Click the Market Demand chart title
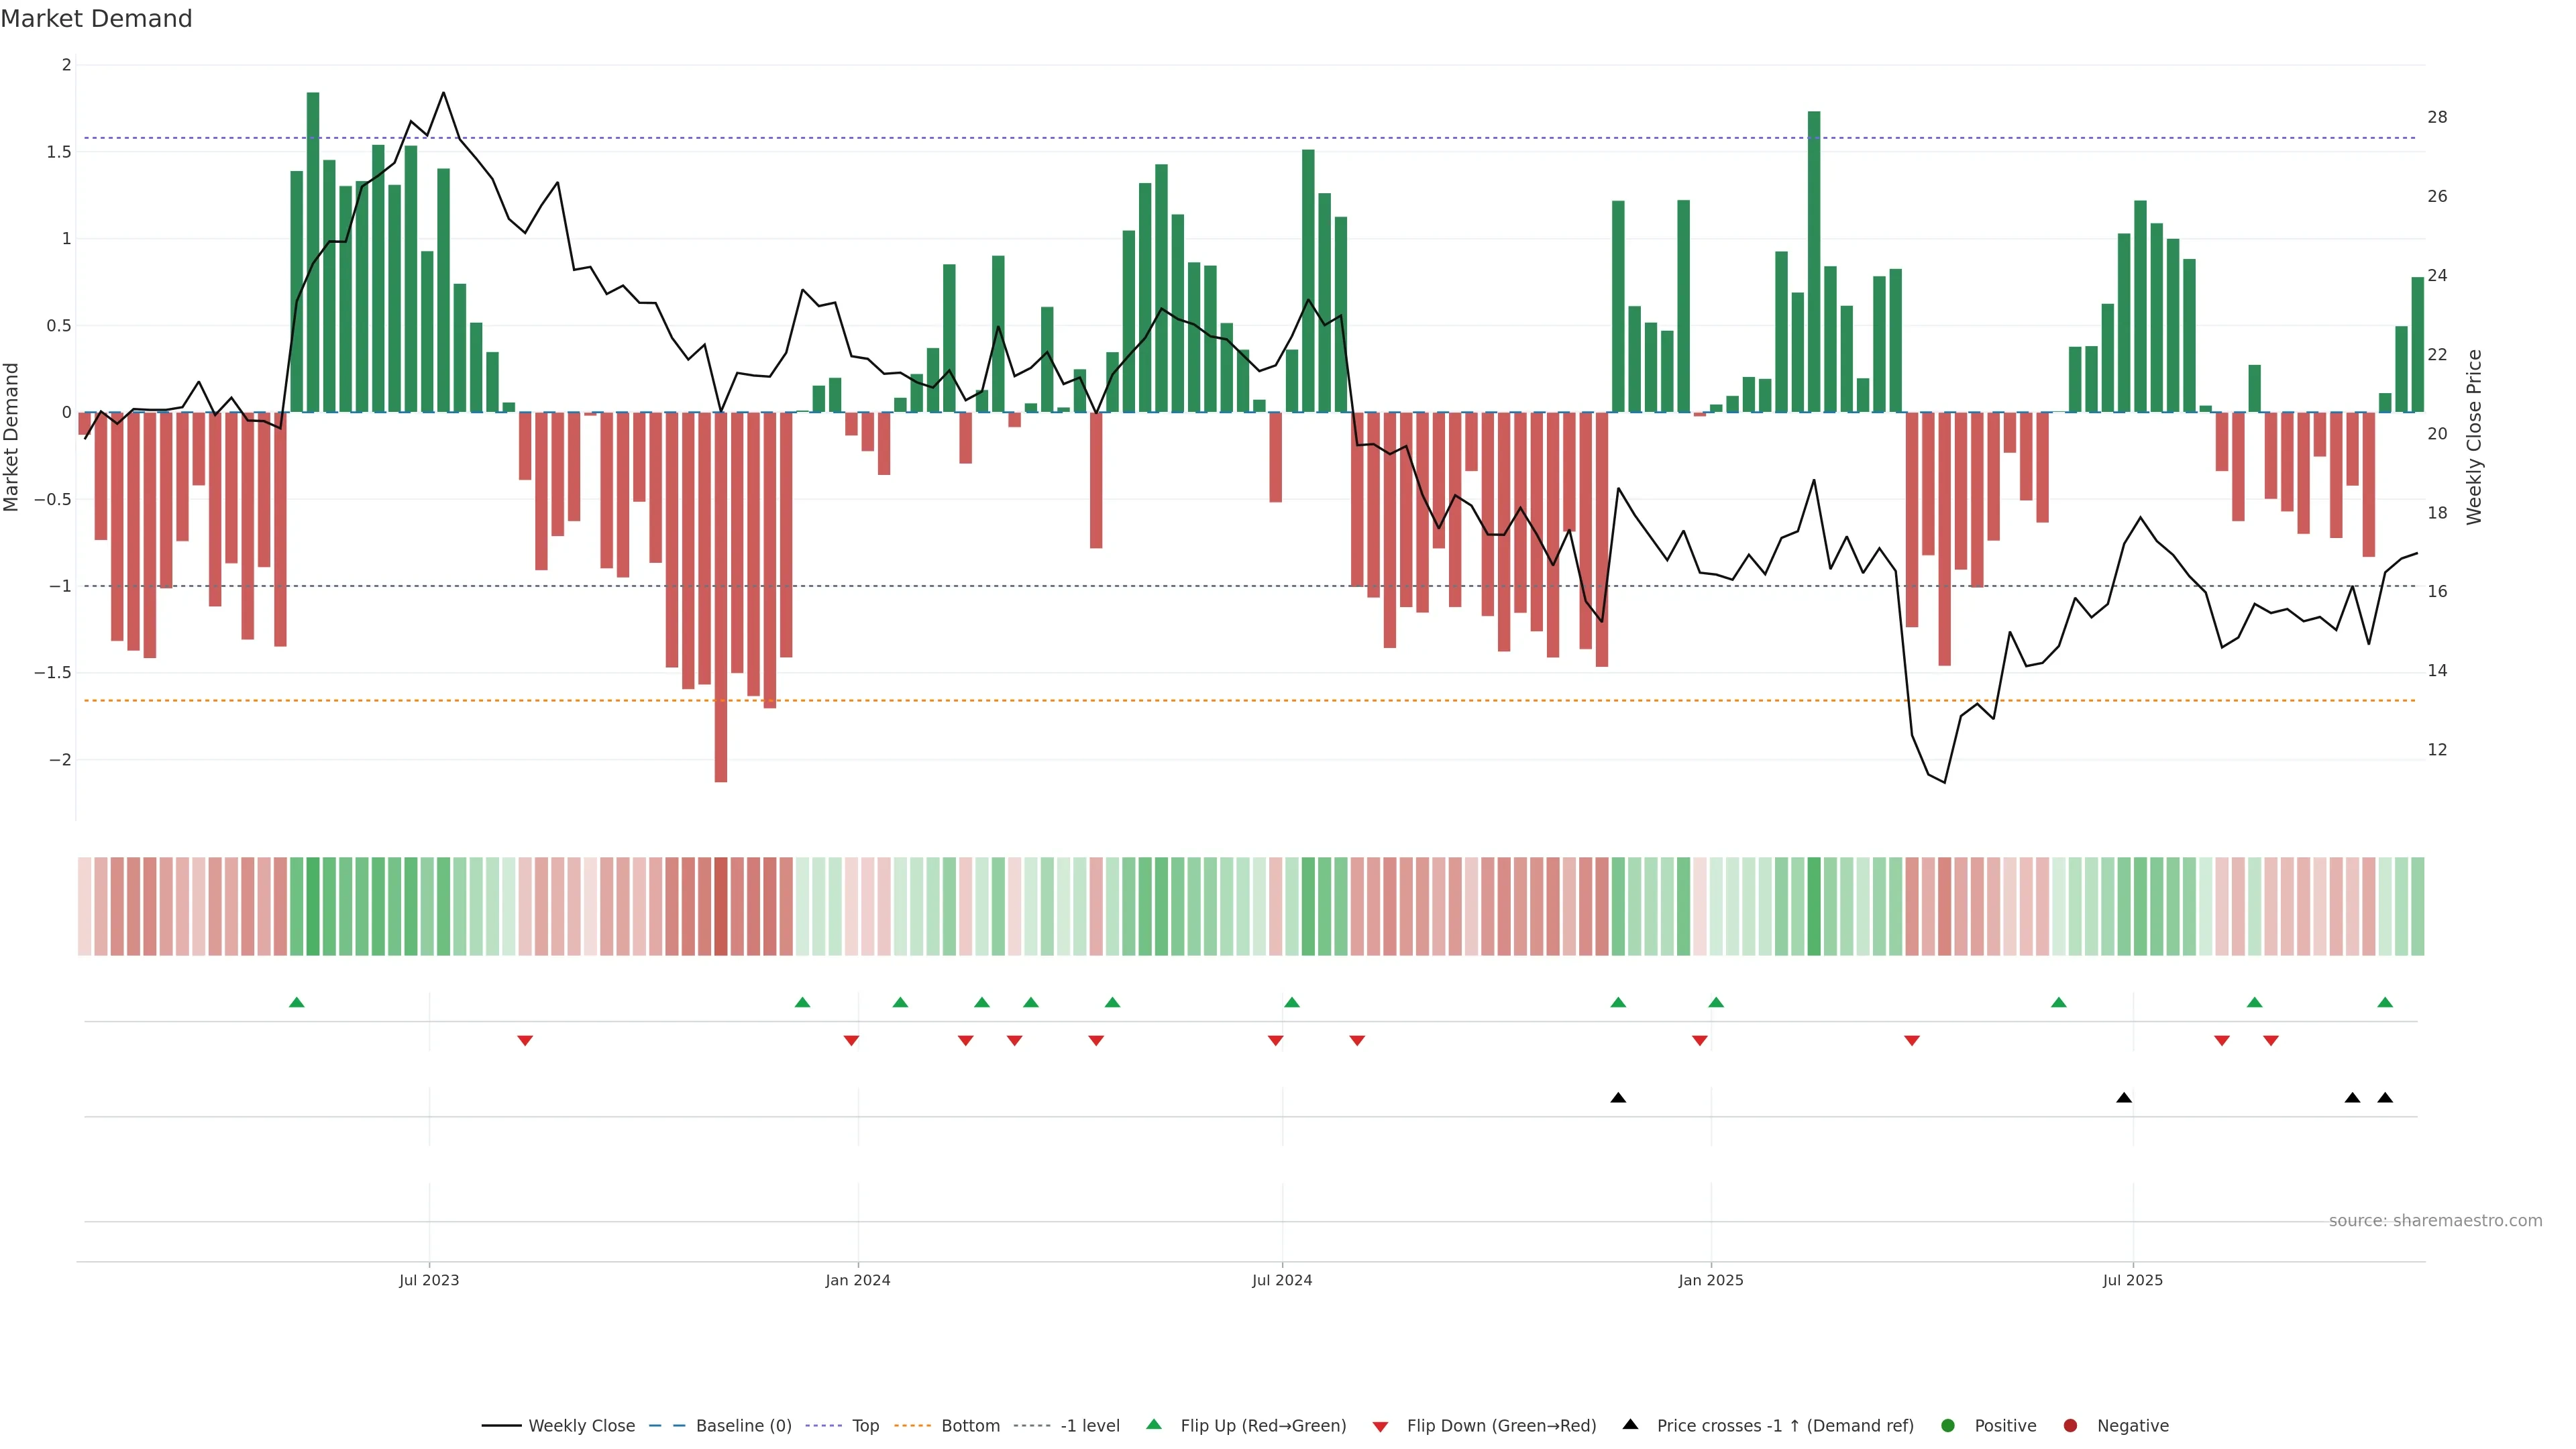2576x1449 pixels. click(x=96, y=19)
